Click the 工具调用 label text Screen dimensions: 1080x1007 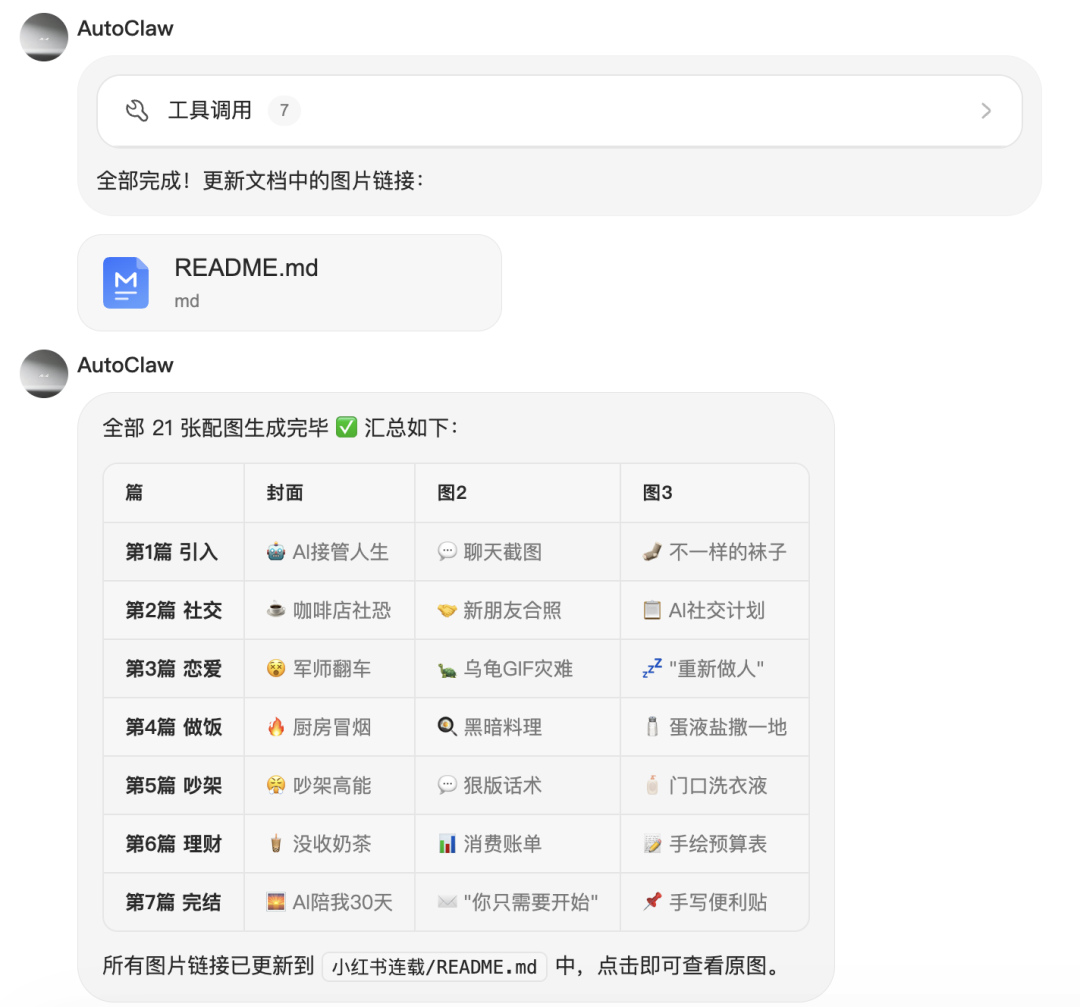point(210,111)
